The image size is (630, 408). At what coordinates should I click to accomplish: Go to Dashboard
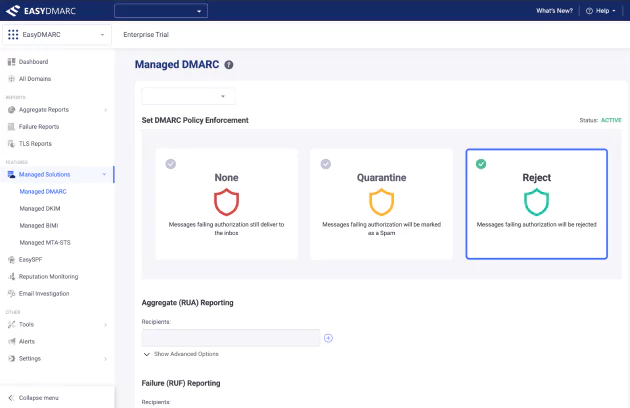tap(33, 62)
